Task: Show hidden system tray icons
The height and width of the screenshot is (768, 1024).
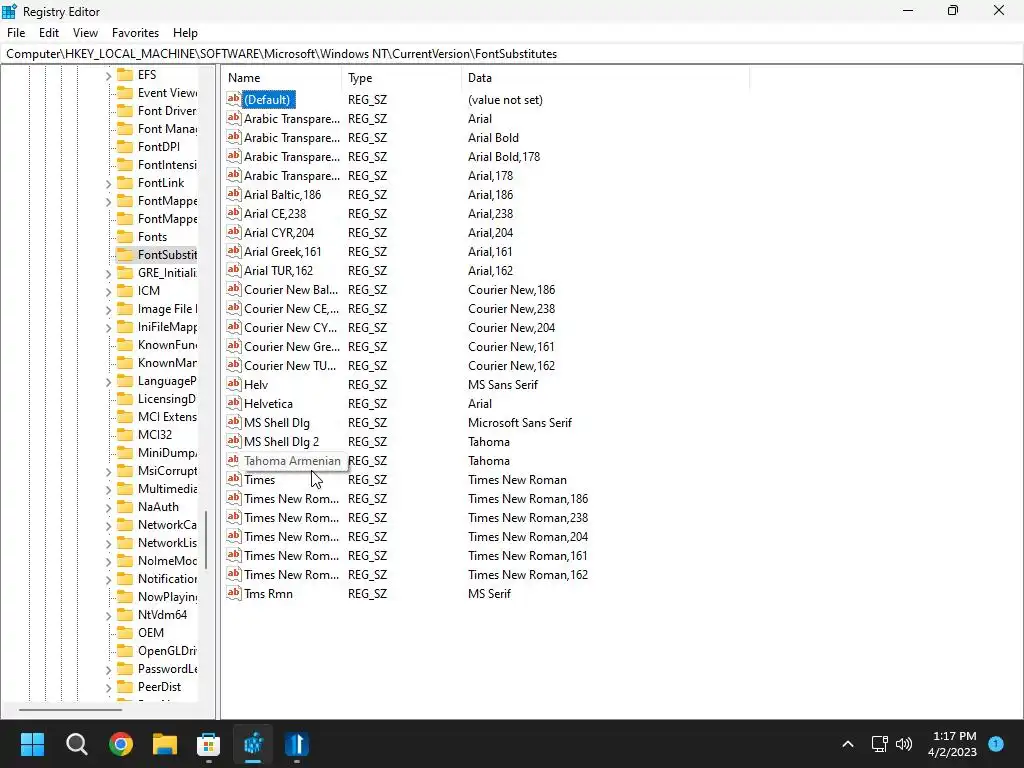Action: (x=848, y=744)
